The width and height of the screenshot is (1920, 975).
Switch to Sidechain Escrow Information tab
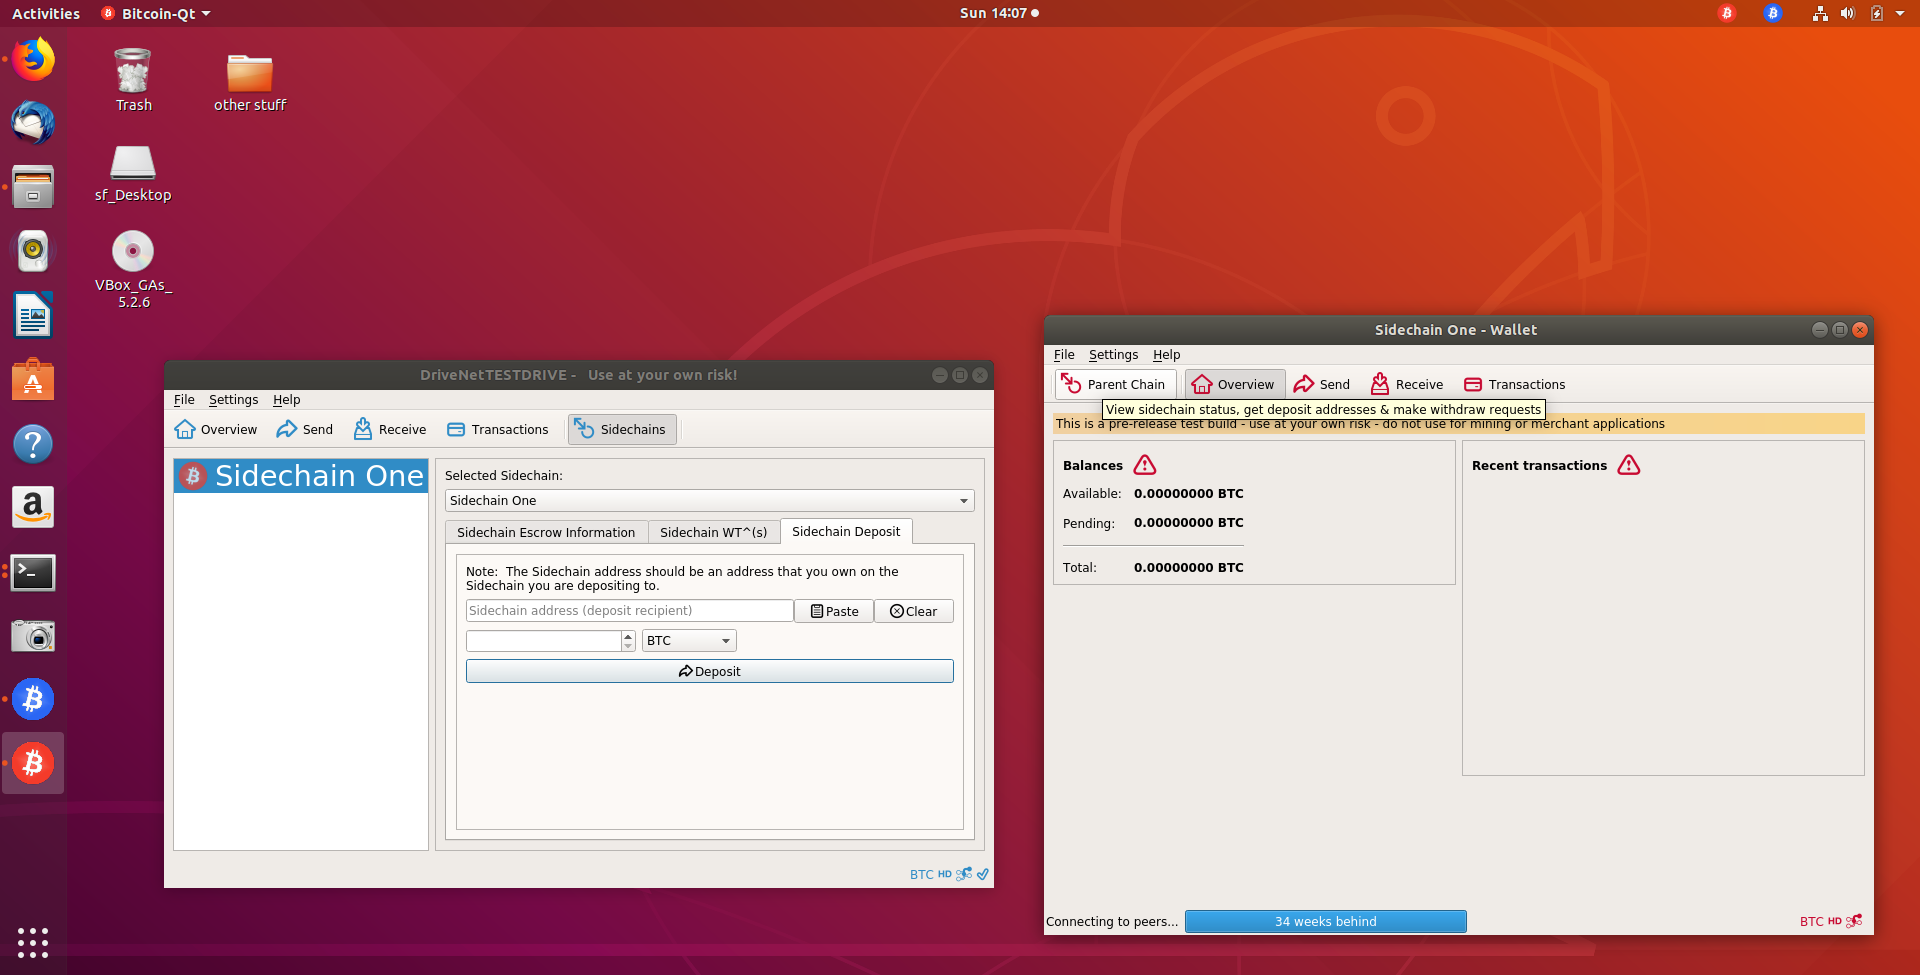point(546,532)
